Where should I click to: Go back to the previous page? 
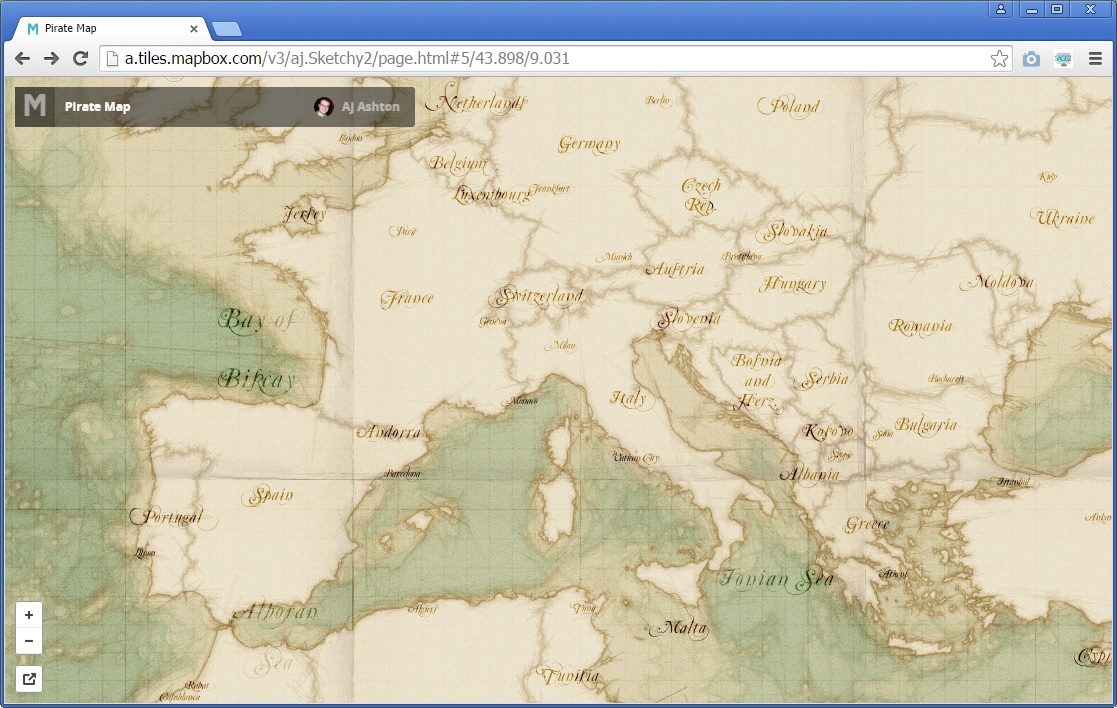(23, 59)
